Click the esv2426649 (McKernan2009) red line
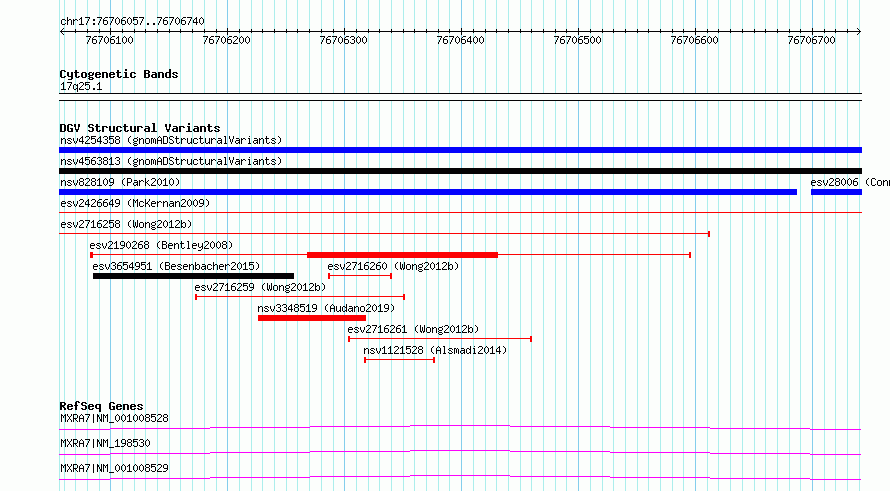Viewport: 890px width, 491px height. pyautogui.click(x=460, y=212)
